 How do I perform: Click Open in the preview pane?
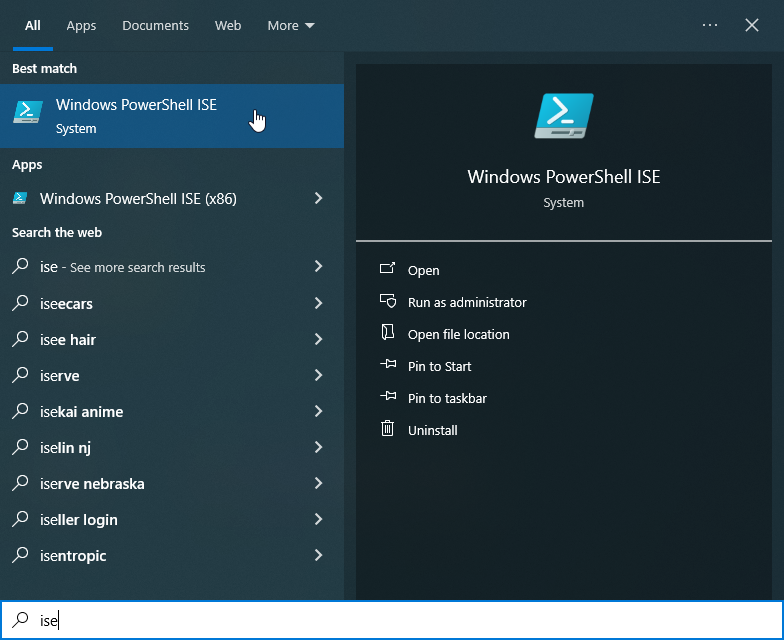click(x=424, y=270)
